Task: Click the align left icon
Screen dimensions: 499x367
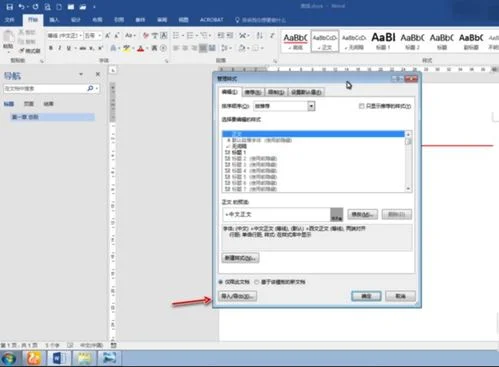Action: [x=176, y=48]
